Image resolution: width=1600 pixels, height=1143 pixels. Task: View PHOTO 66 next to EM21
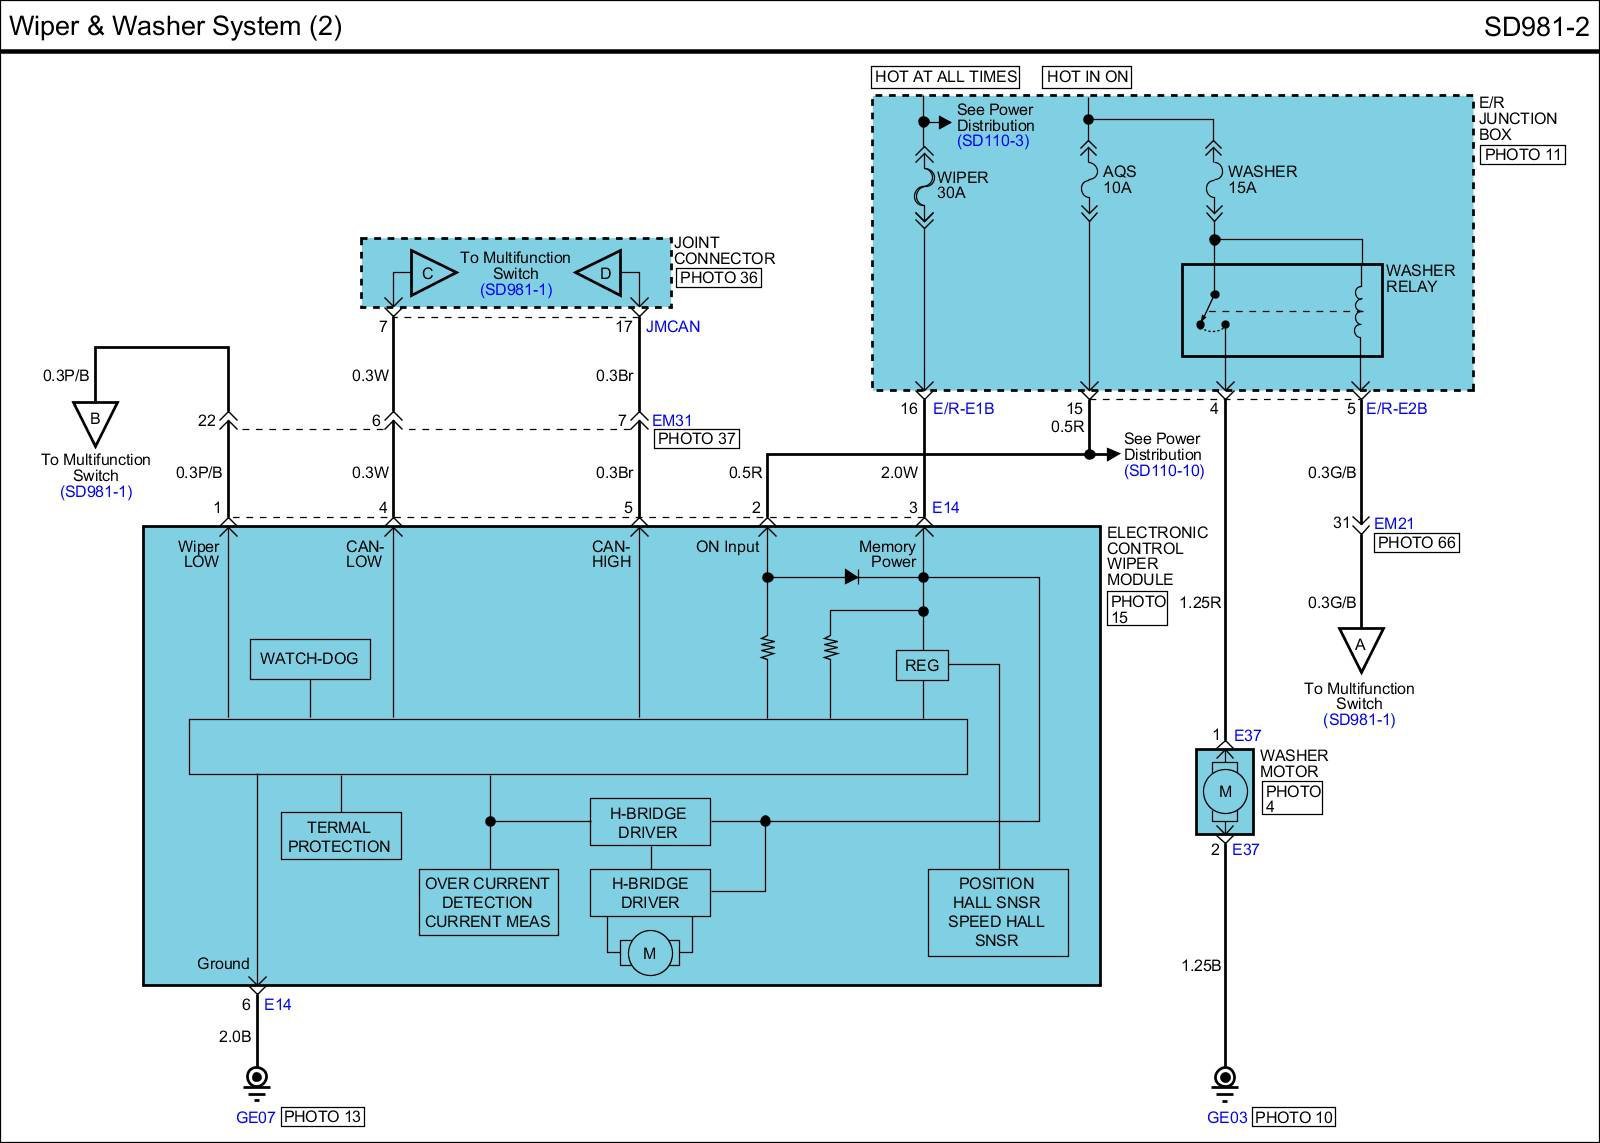(1417, 543)
